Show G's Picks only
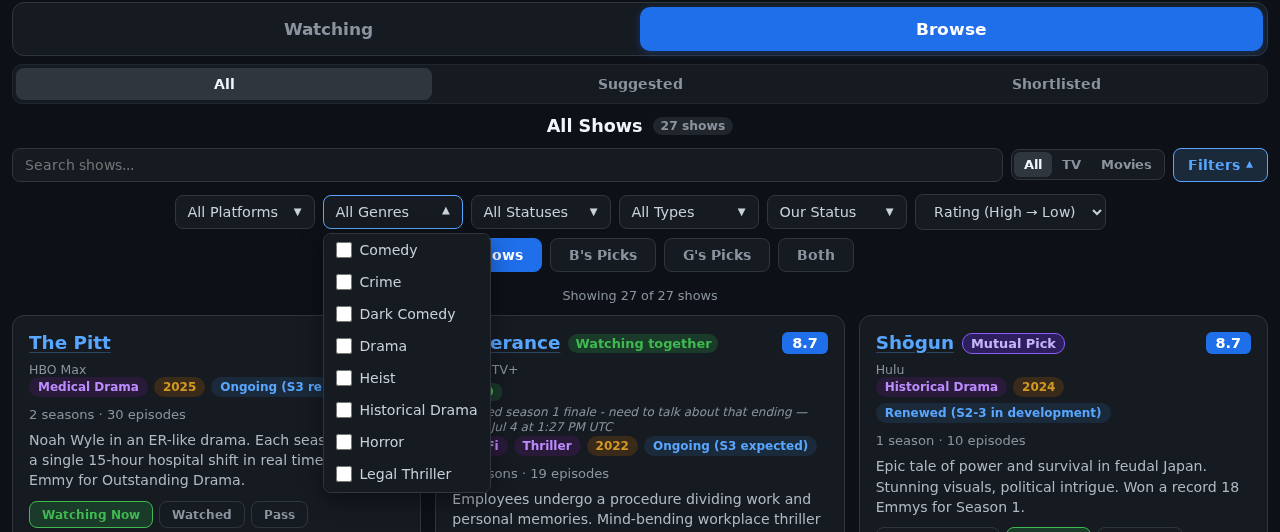1280x532 pixels. 717,255
